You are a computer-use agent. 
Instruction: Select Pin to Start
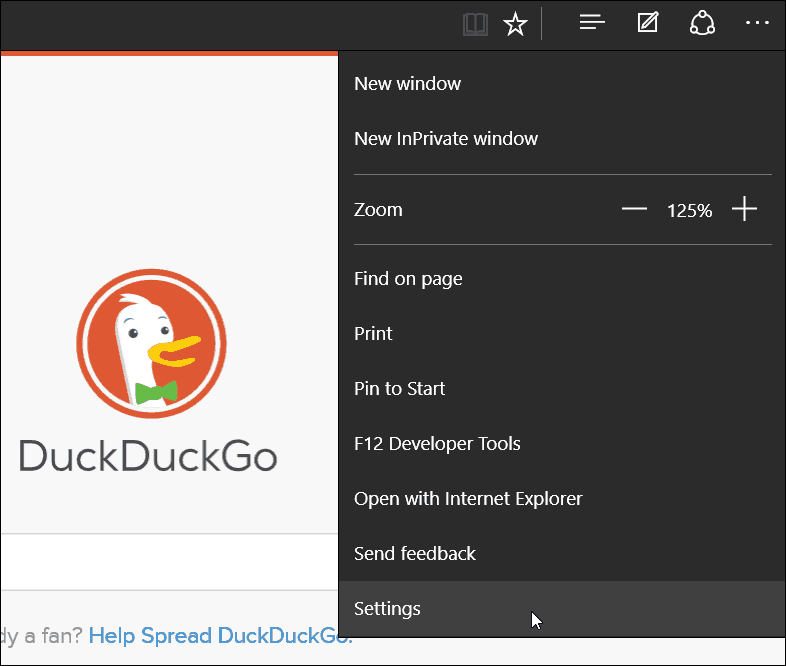coord(562,389)
